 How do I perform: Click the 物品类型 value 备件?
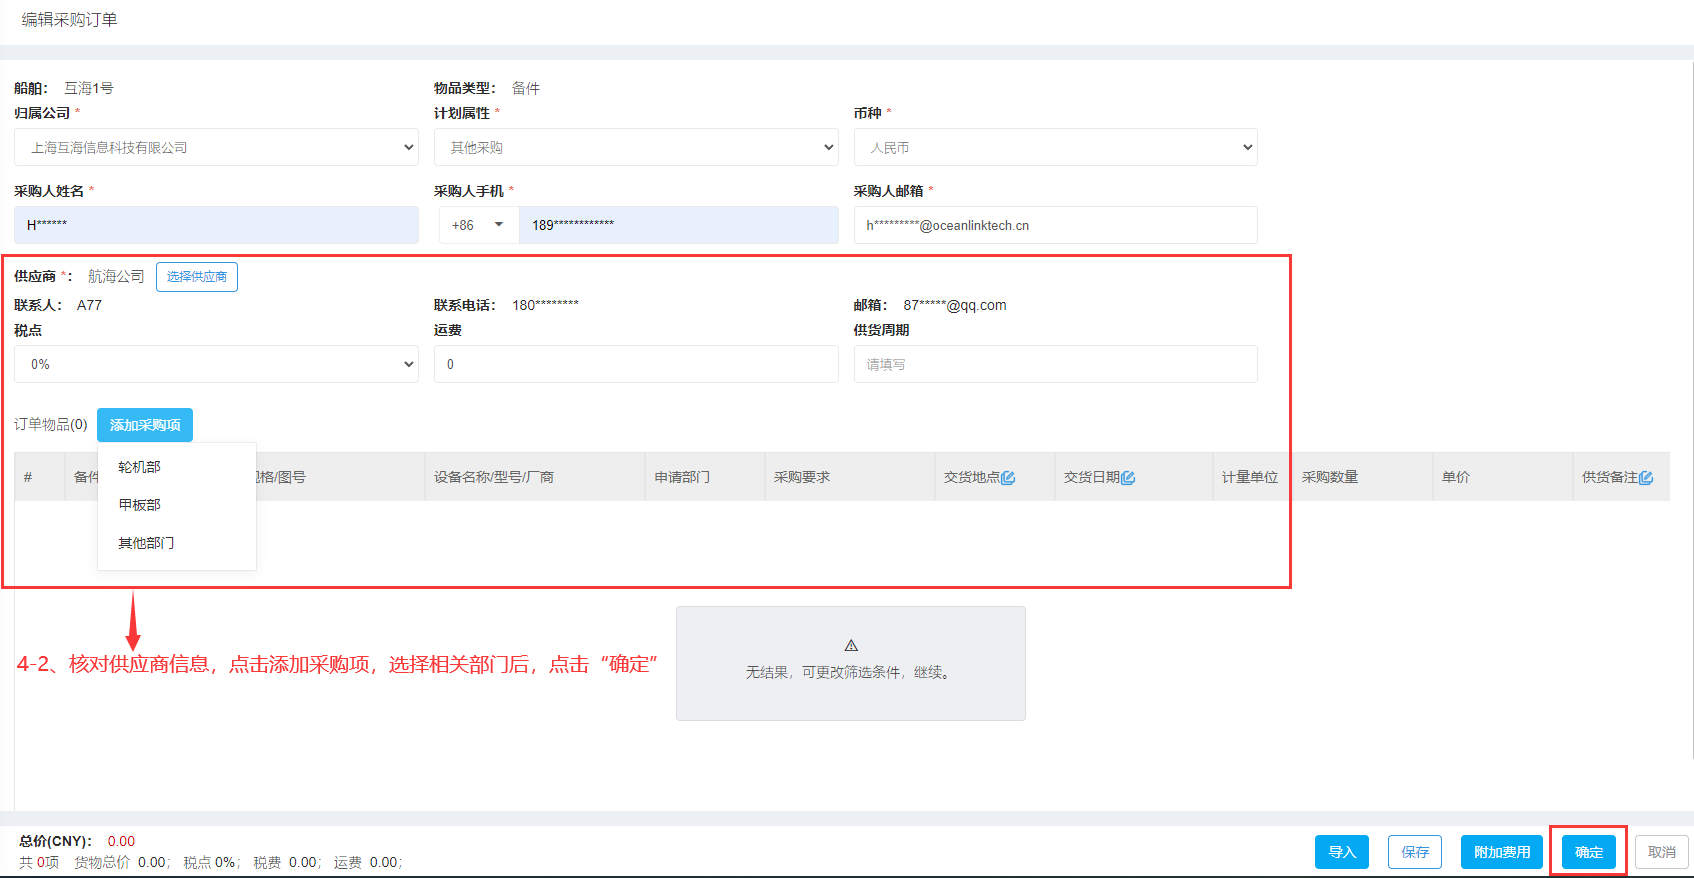coord(526,88)
